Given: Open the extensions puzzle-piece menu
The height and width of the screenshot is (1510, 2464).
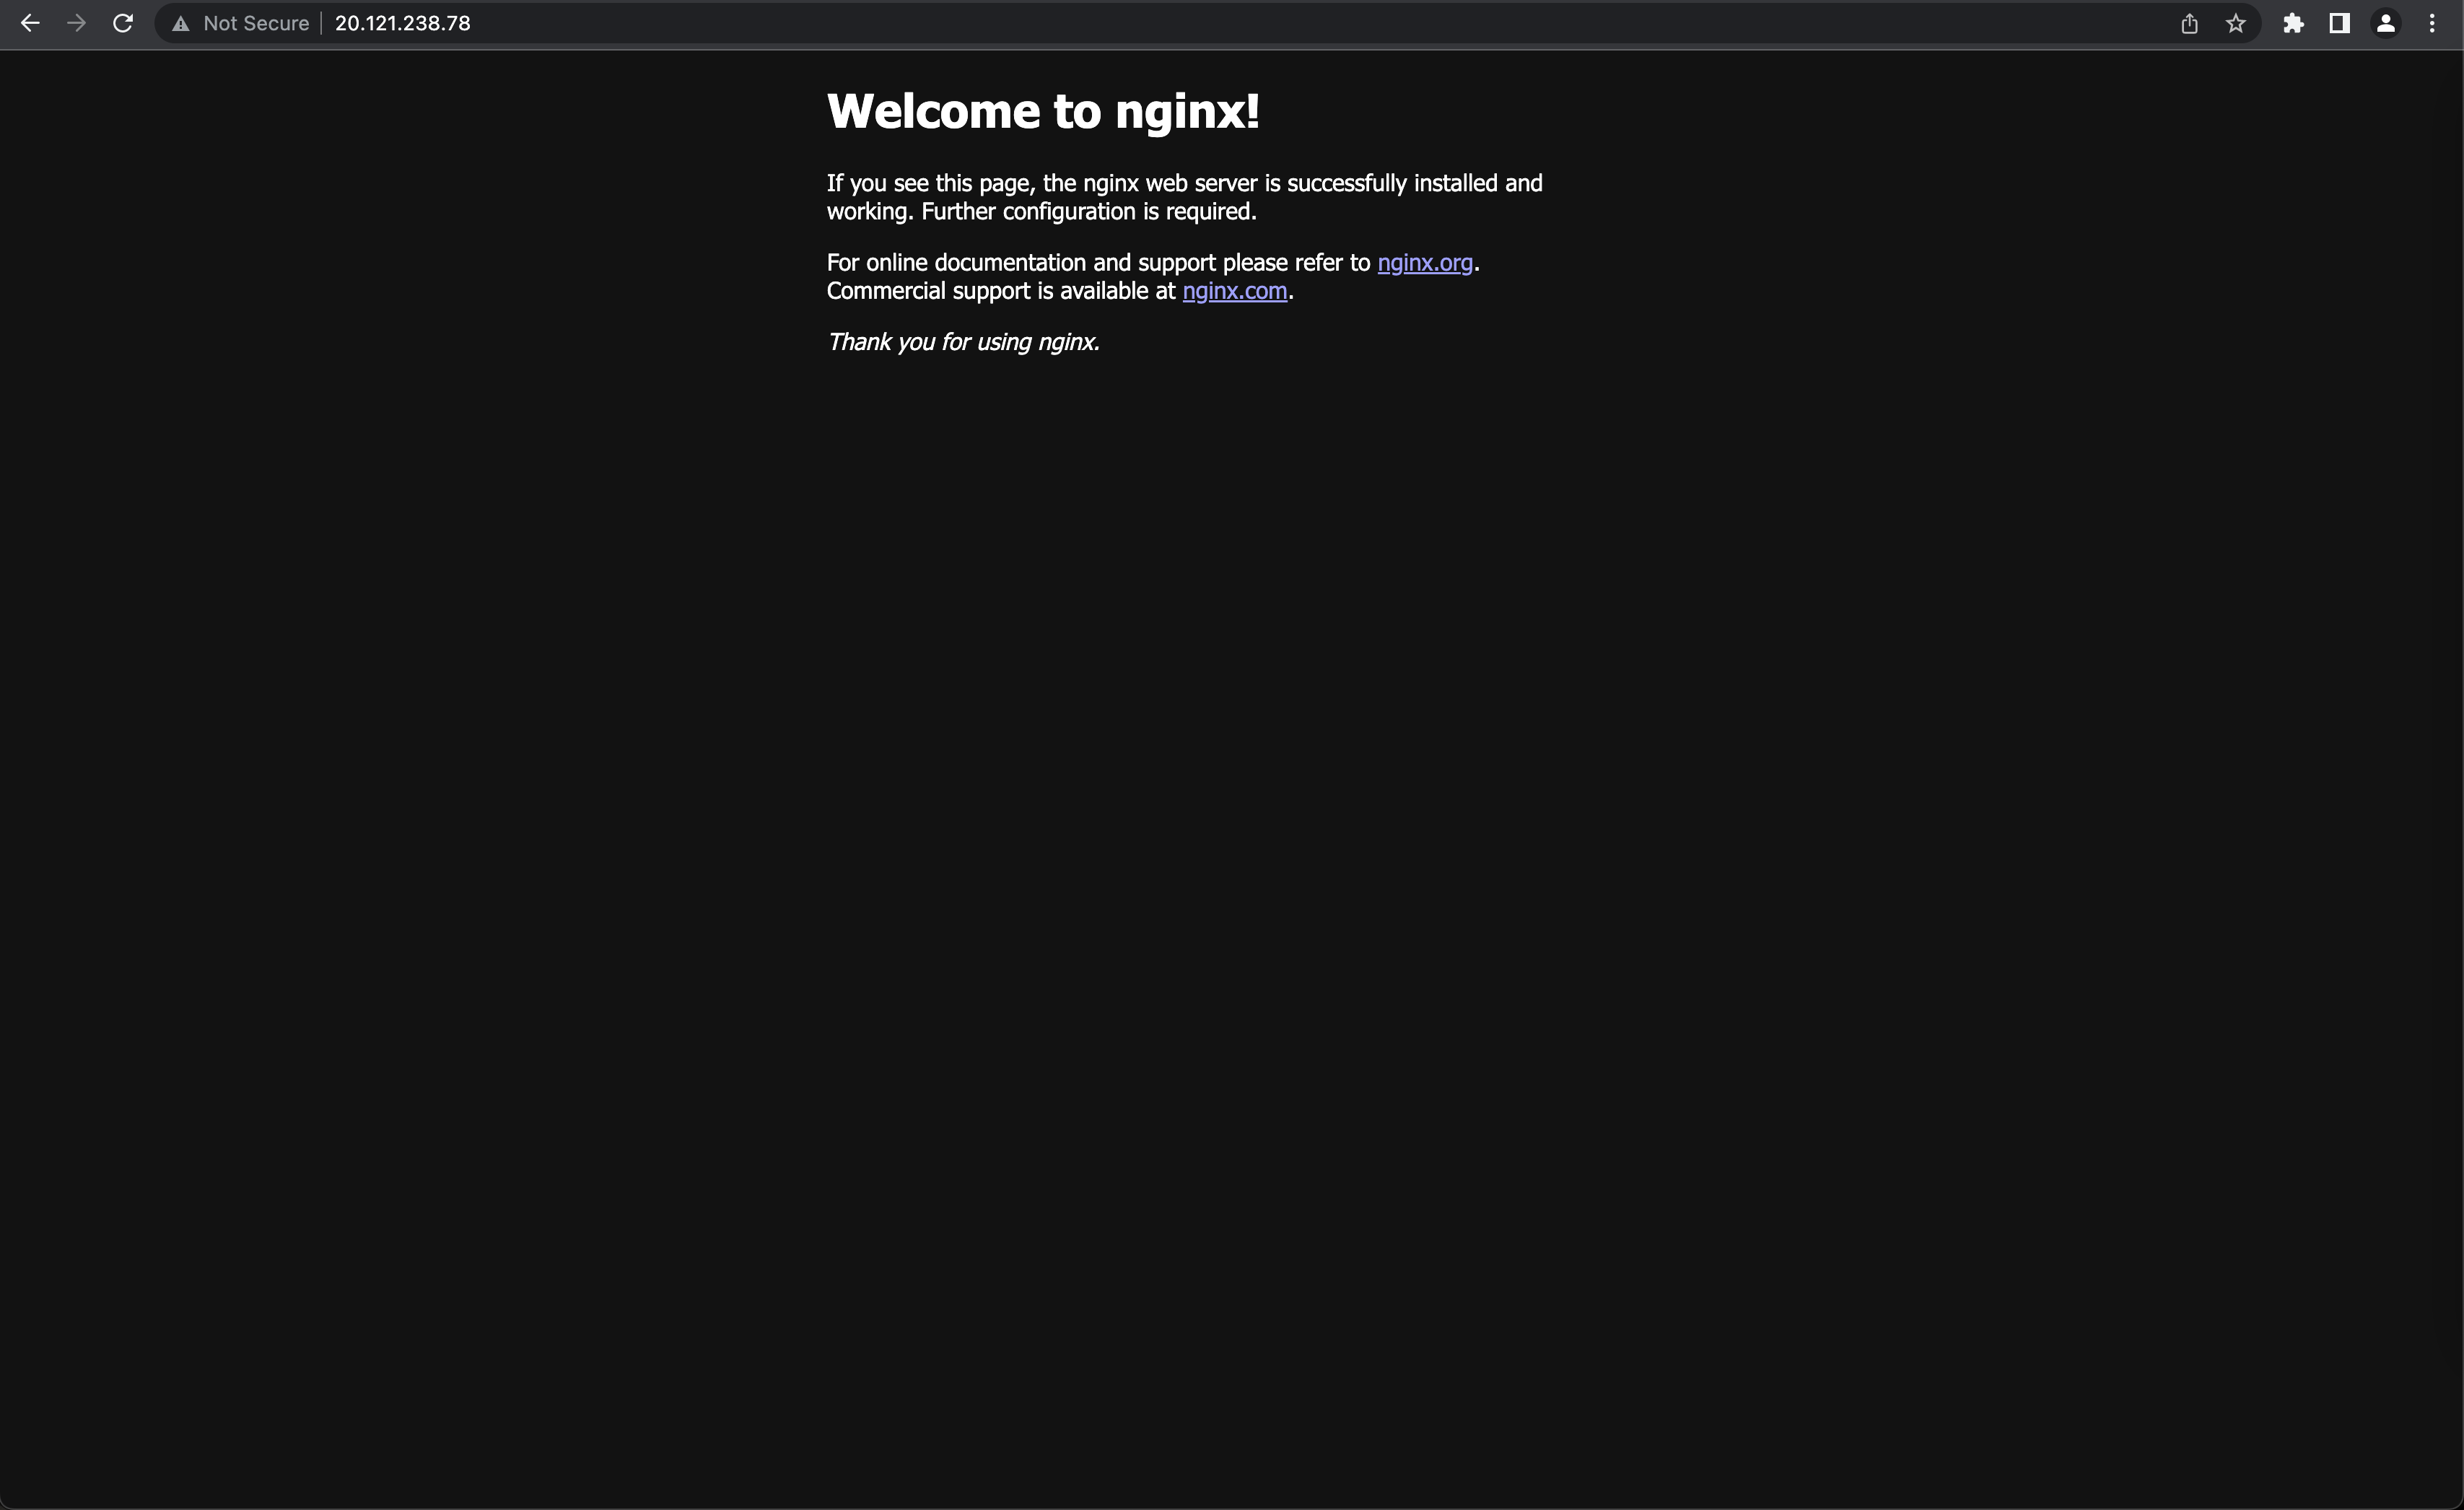Looking at the screenshot, I should point(2294,23).
